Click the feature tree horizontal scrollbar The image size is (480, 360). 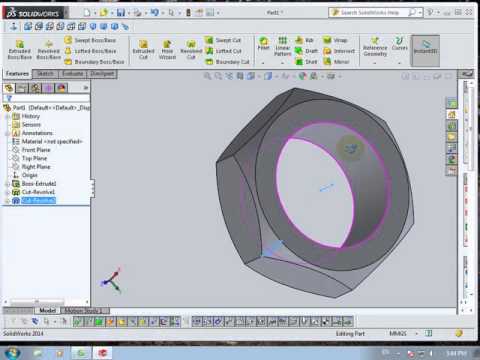[37, 302]
